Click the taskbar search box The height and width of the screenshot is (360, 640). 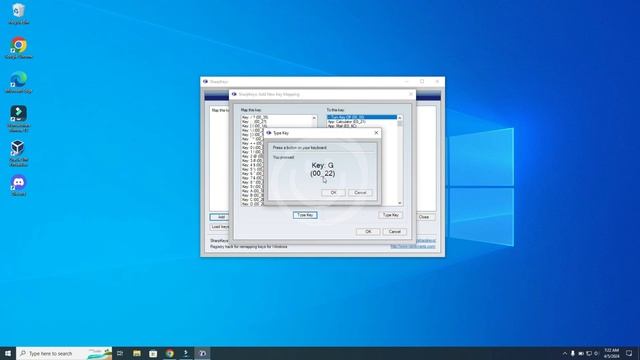point(64,353)
